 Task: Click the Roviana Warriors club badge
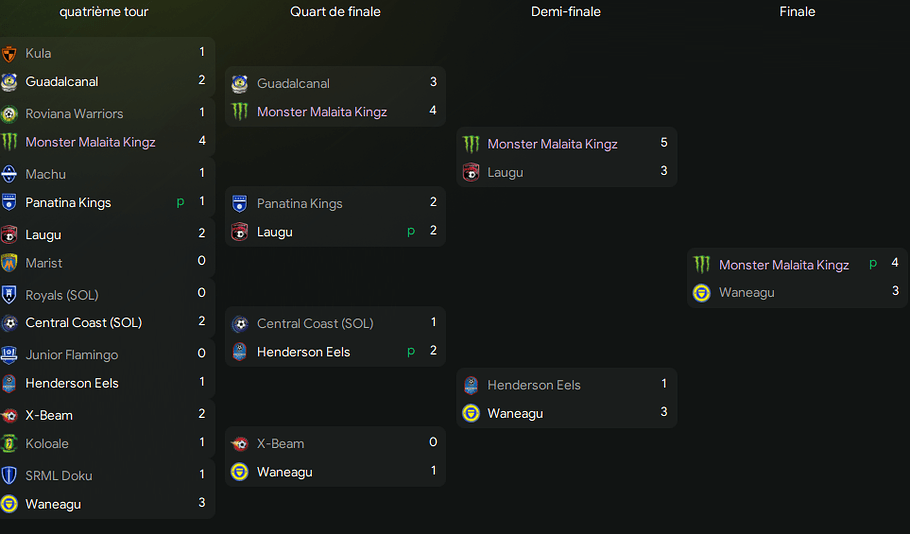click(10, 114)
